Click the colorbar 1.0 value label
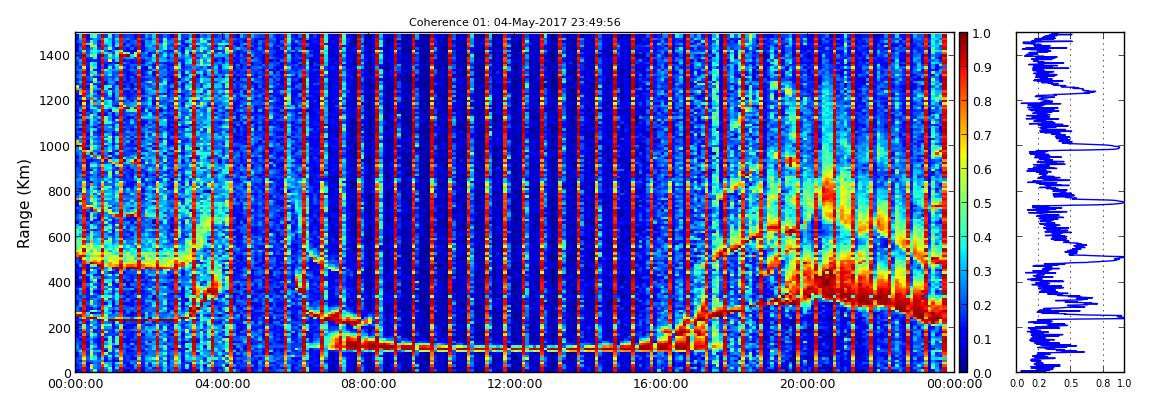Image resolution: width=1150 pixels, height=407 pixels. (x=980, y=34)
